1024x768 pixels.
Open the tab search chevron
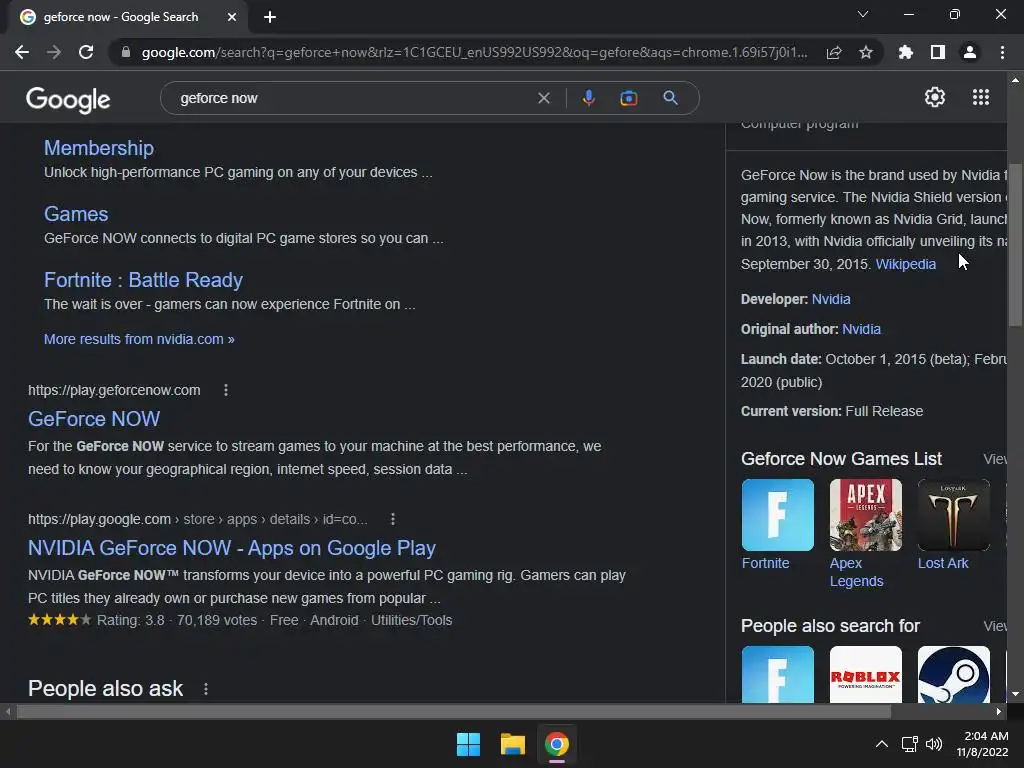[x=863, y=14]
